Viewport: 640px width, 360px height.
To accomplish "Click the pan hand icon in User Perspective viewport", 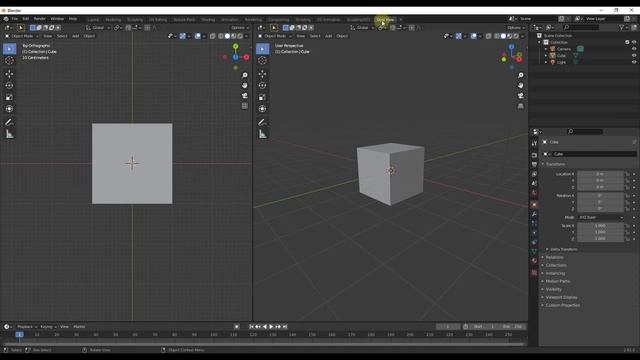I will [521, 86].
